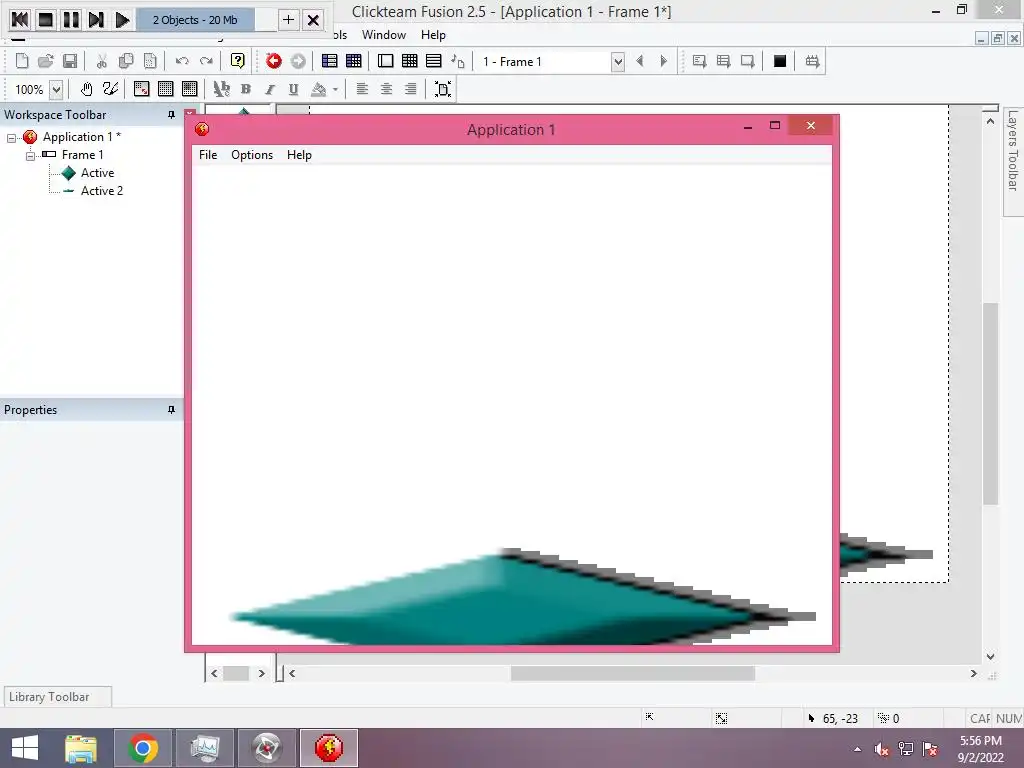This screenshot has width=1024, height=768.
Task: Select the hand pan tool
Action: pyautogui.click(x=86, y=89)
